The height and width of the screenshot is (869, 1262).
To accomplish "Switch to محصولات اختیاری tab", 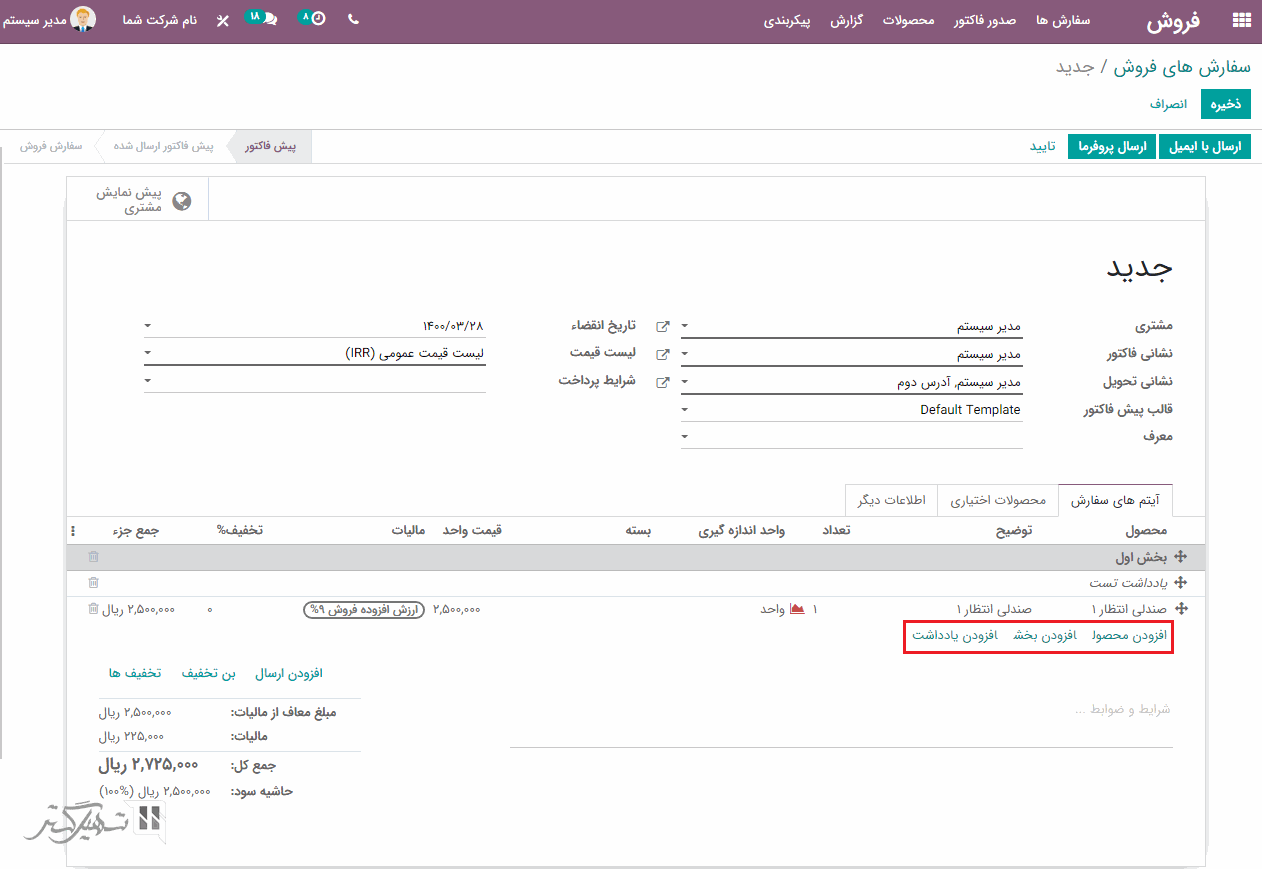I will [x=997, y=500].
